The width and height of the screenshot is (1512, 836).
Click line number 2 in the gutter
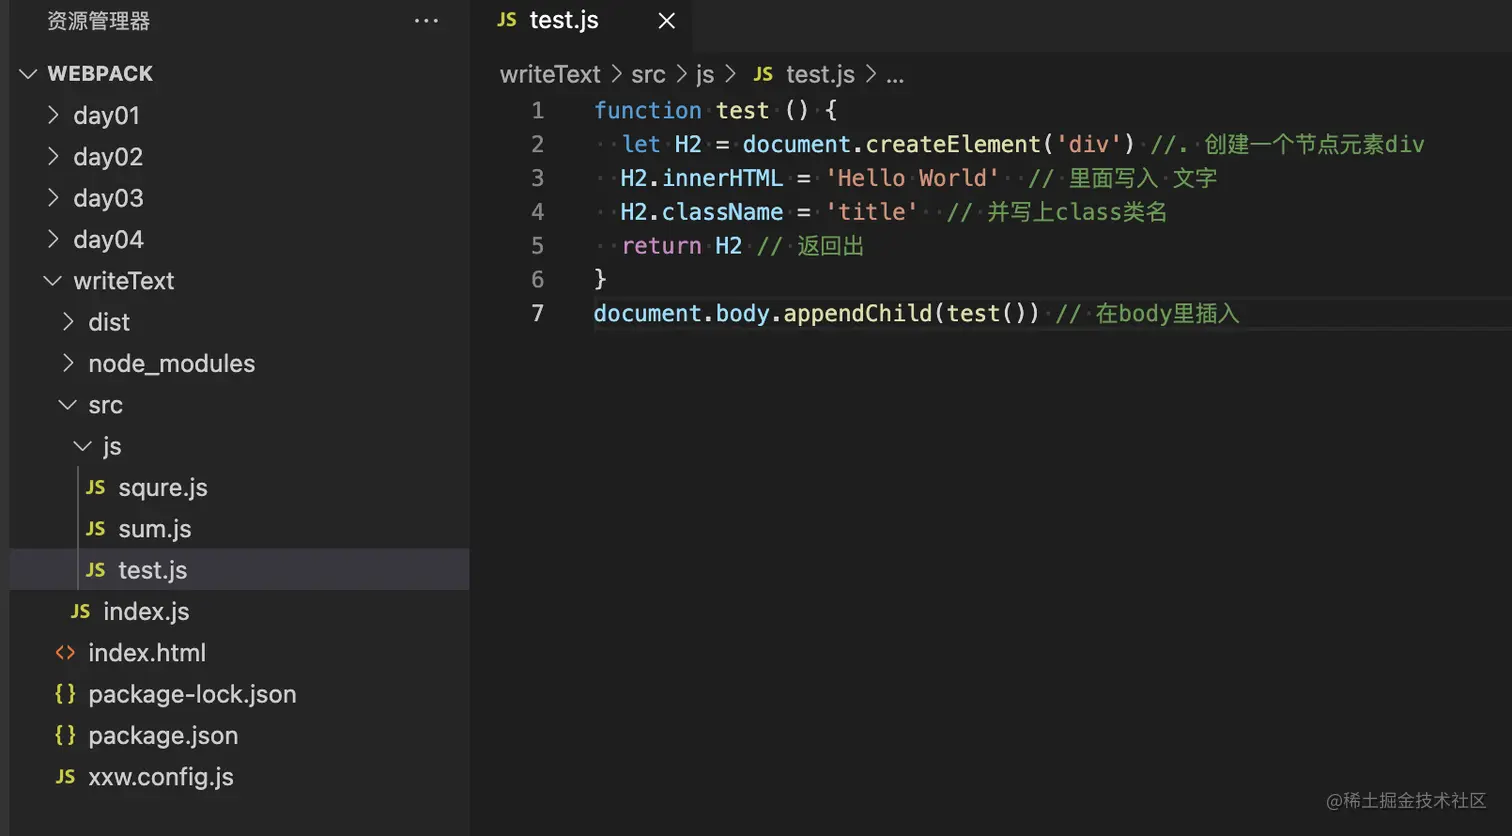point(538,144)
